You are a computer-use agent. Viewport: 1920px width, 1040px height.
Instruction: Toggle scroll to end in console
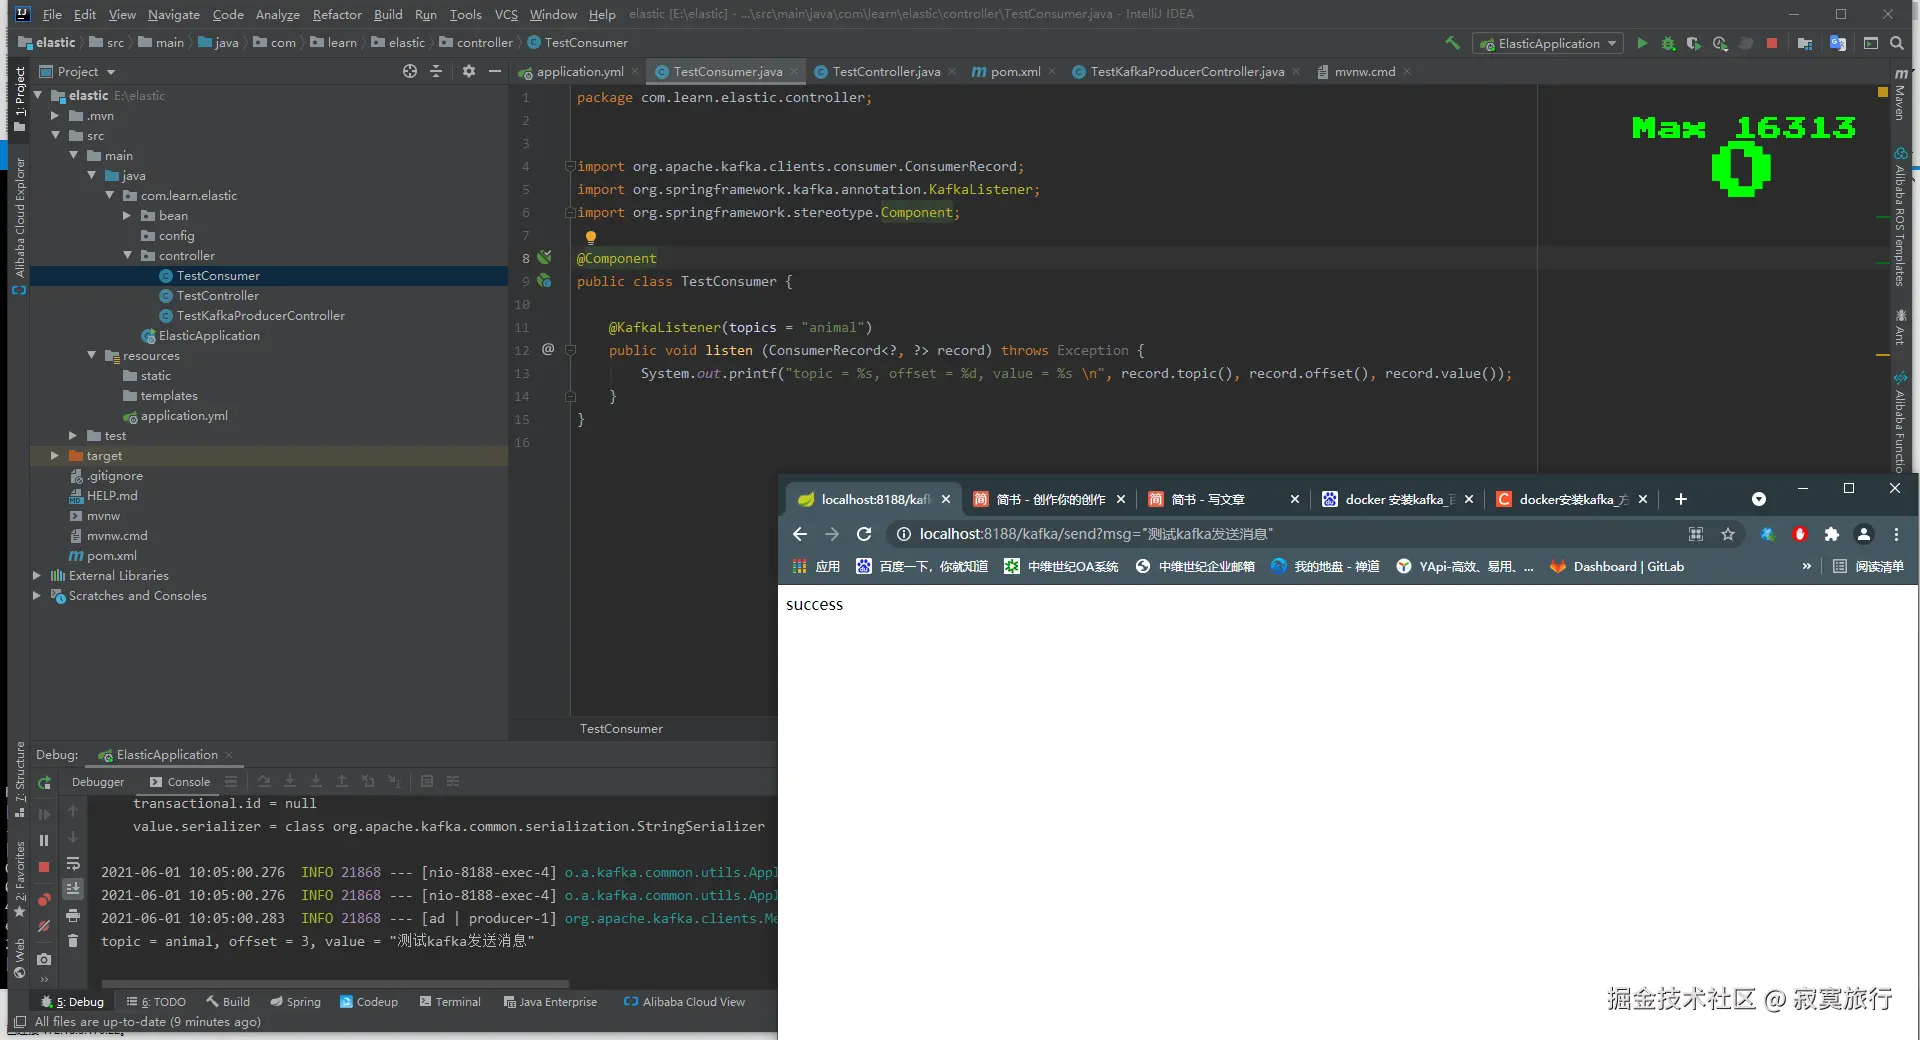pyautogui.click(x=73, y=889)
